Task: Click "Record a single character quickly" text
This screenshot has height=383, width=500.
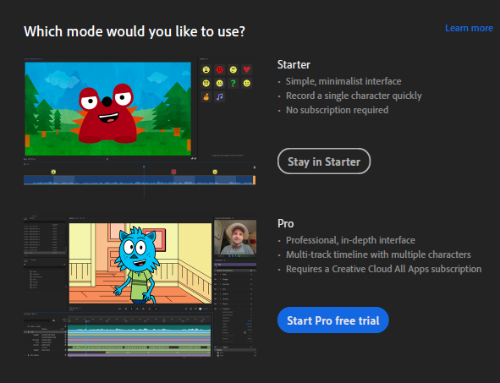Action: pyautogui.click(x=354, y=96)
